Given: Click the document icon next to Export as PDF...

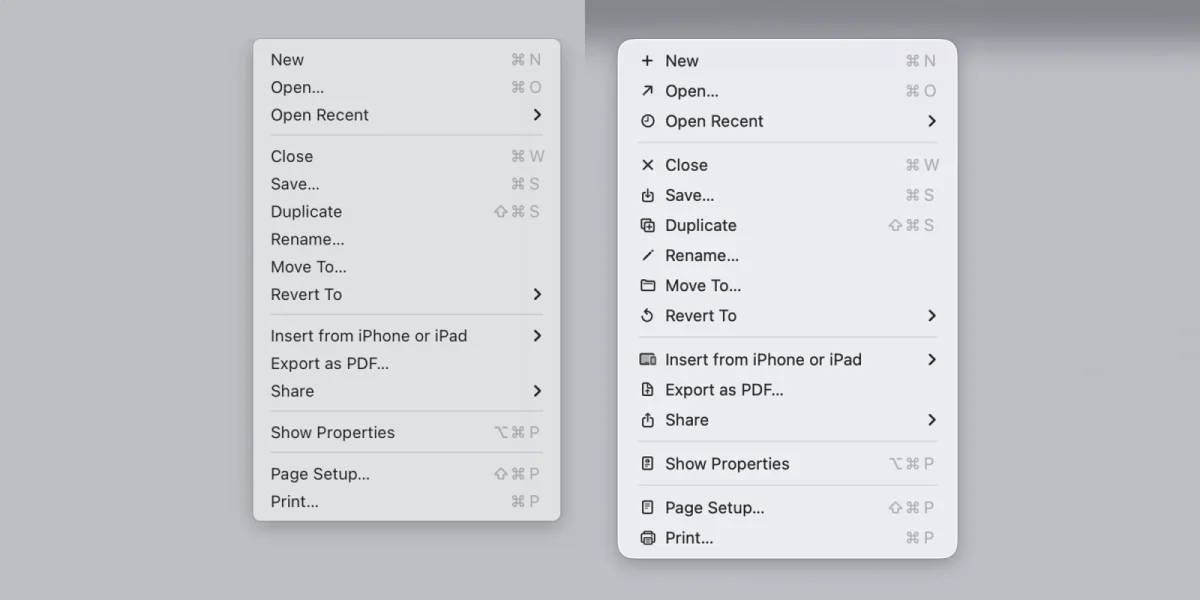Looking at the screenshot, I should (x=648, y=390).
